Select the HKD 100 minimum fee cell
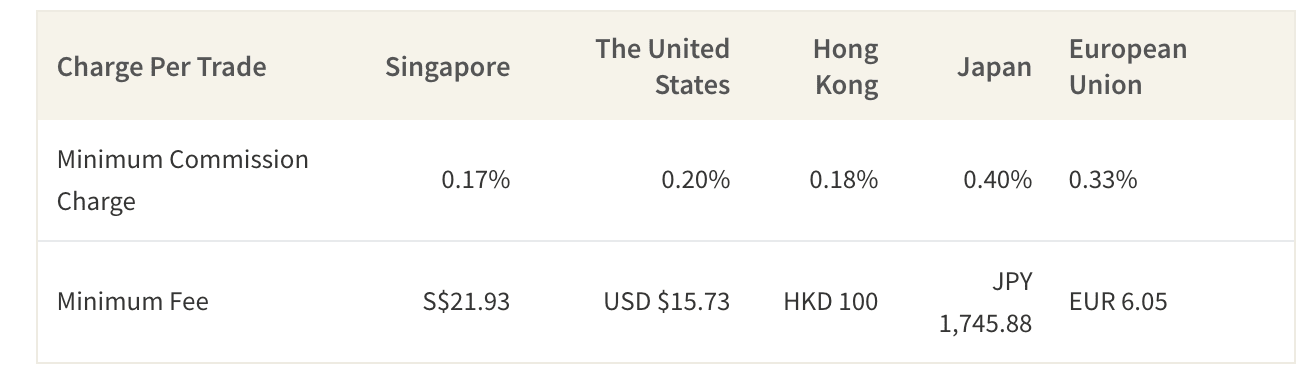 [x=831, y=301]
